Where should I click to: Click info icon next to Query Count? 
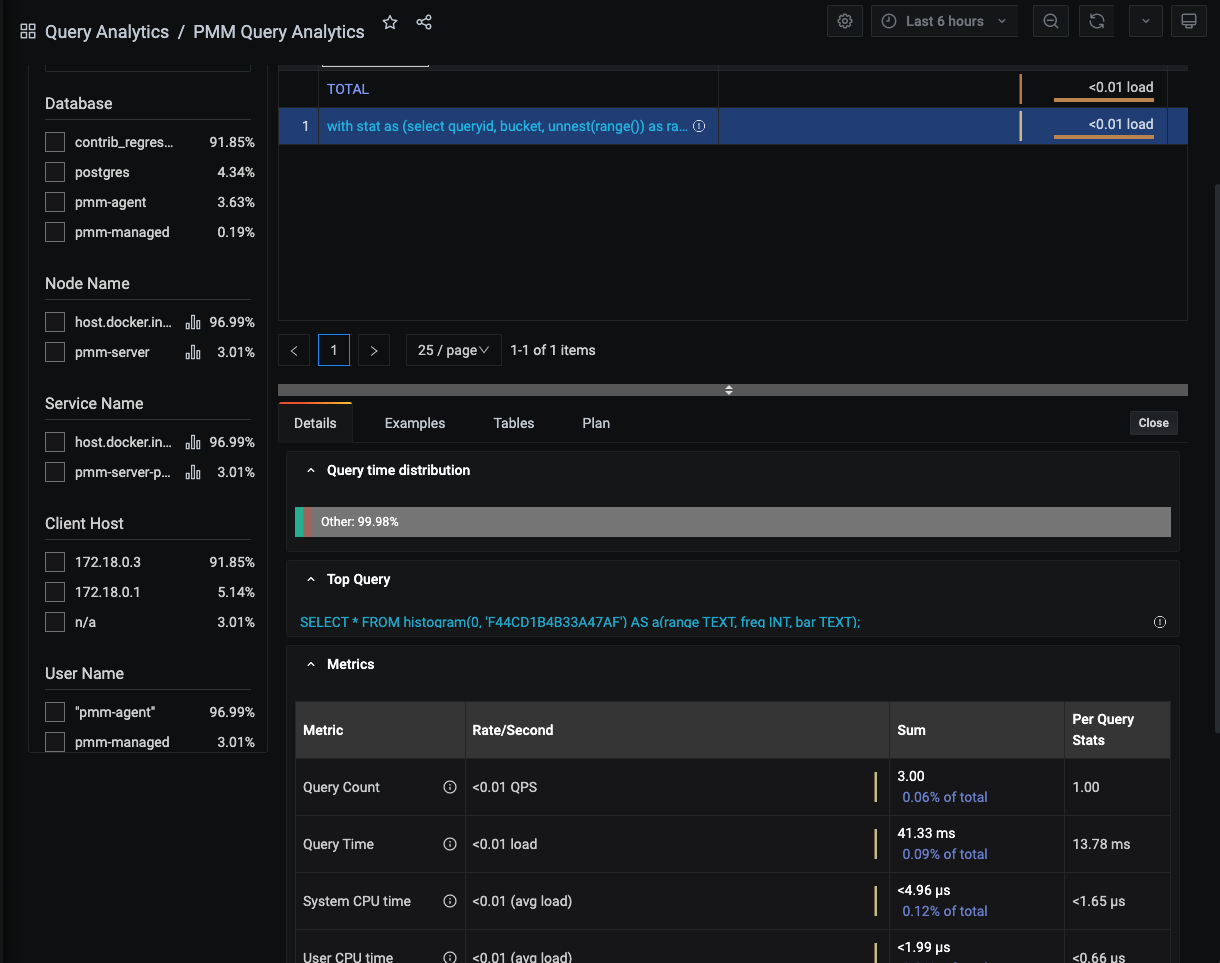pos(450,787)
